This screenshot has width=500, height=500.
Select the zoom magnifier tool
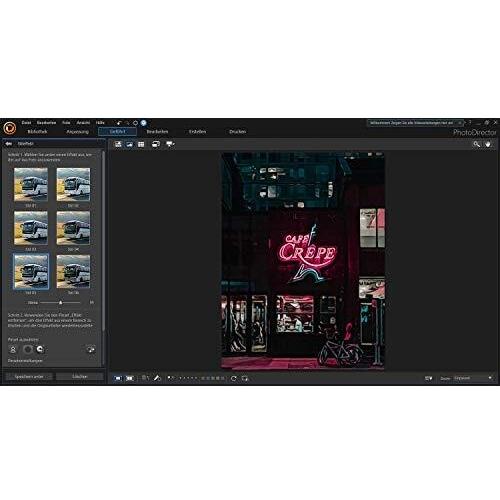(477, 144)
